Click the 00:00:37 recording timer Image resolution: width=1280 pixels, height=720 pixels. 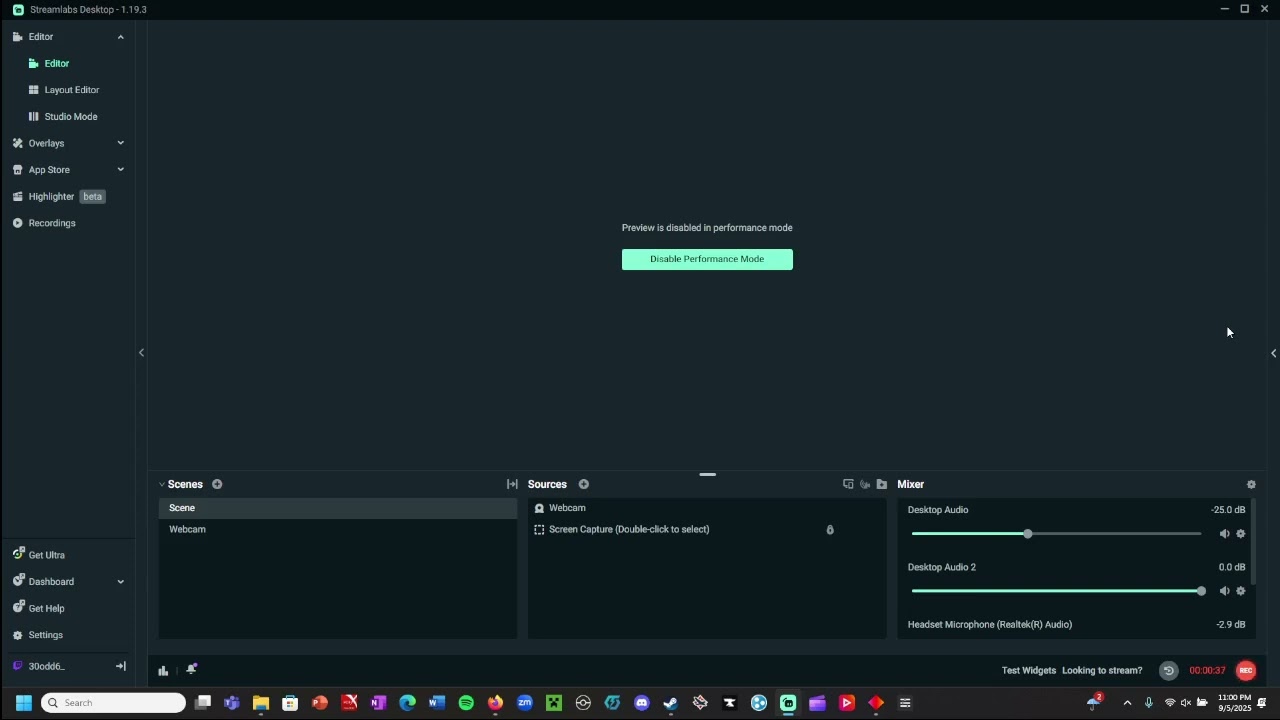coord(1207,671)
